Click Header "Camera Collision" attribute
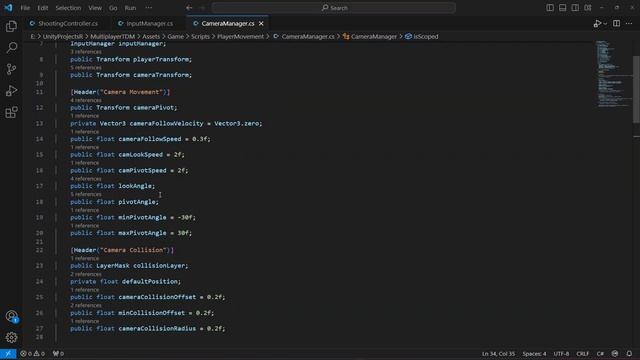This screenshot has width=640, height=360. click(x=122, y=250)
